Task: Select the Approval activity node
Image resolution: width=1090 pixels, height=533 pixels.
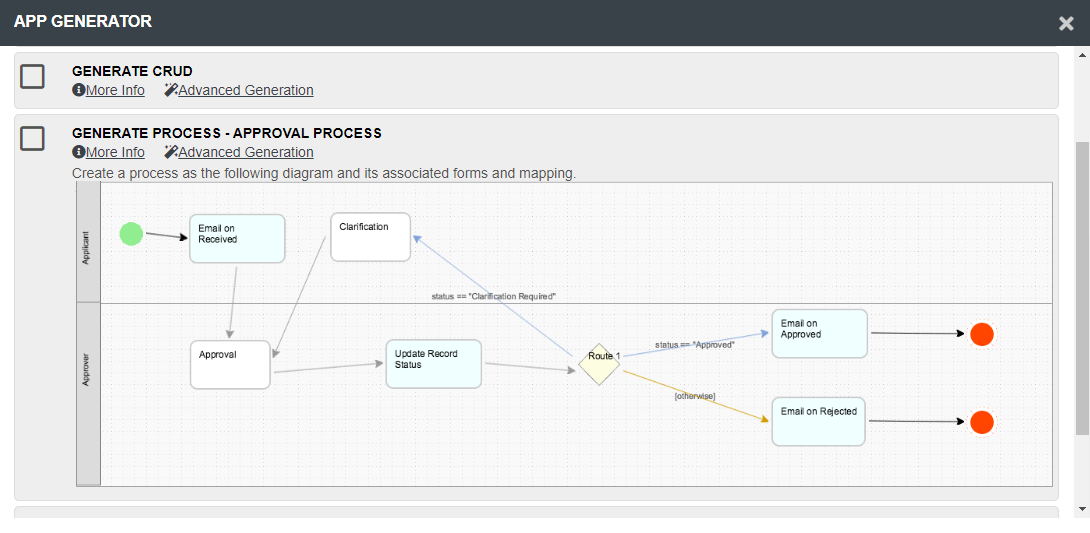Action: tap(230, 364)
